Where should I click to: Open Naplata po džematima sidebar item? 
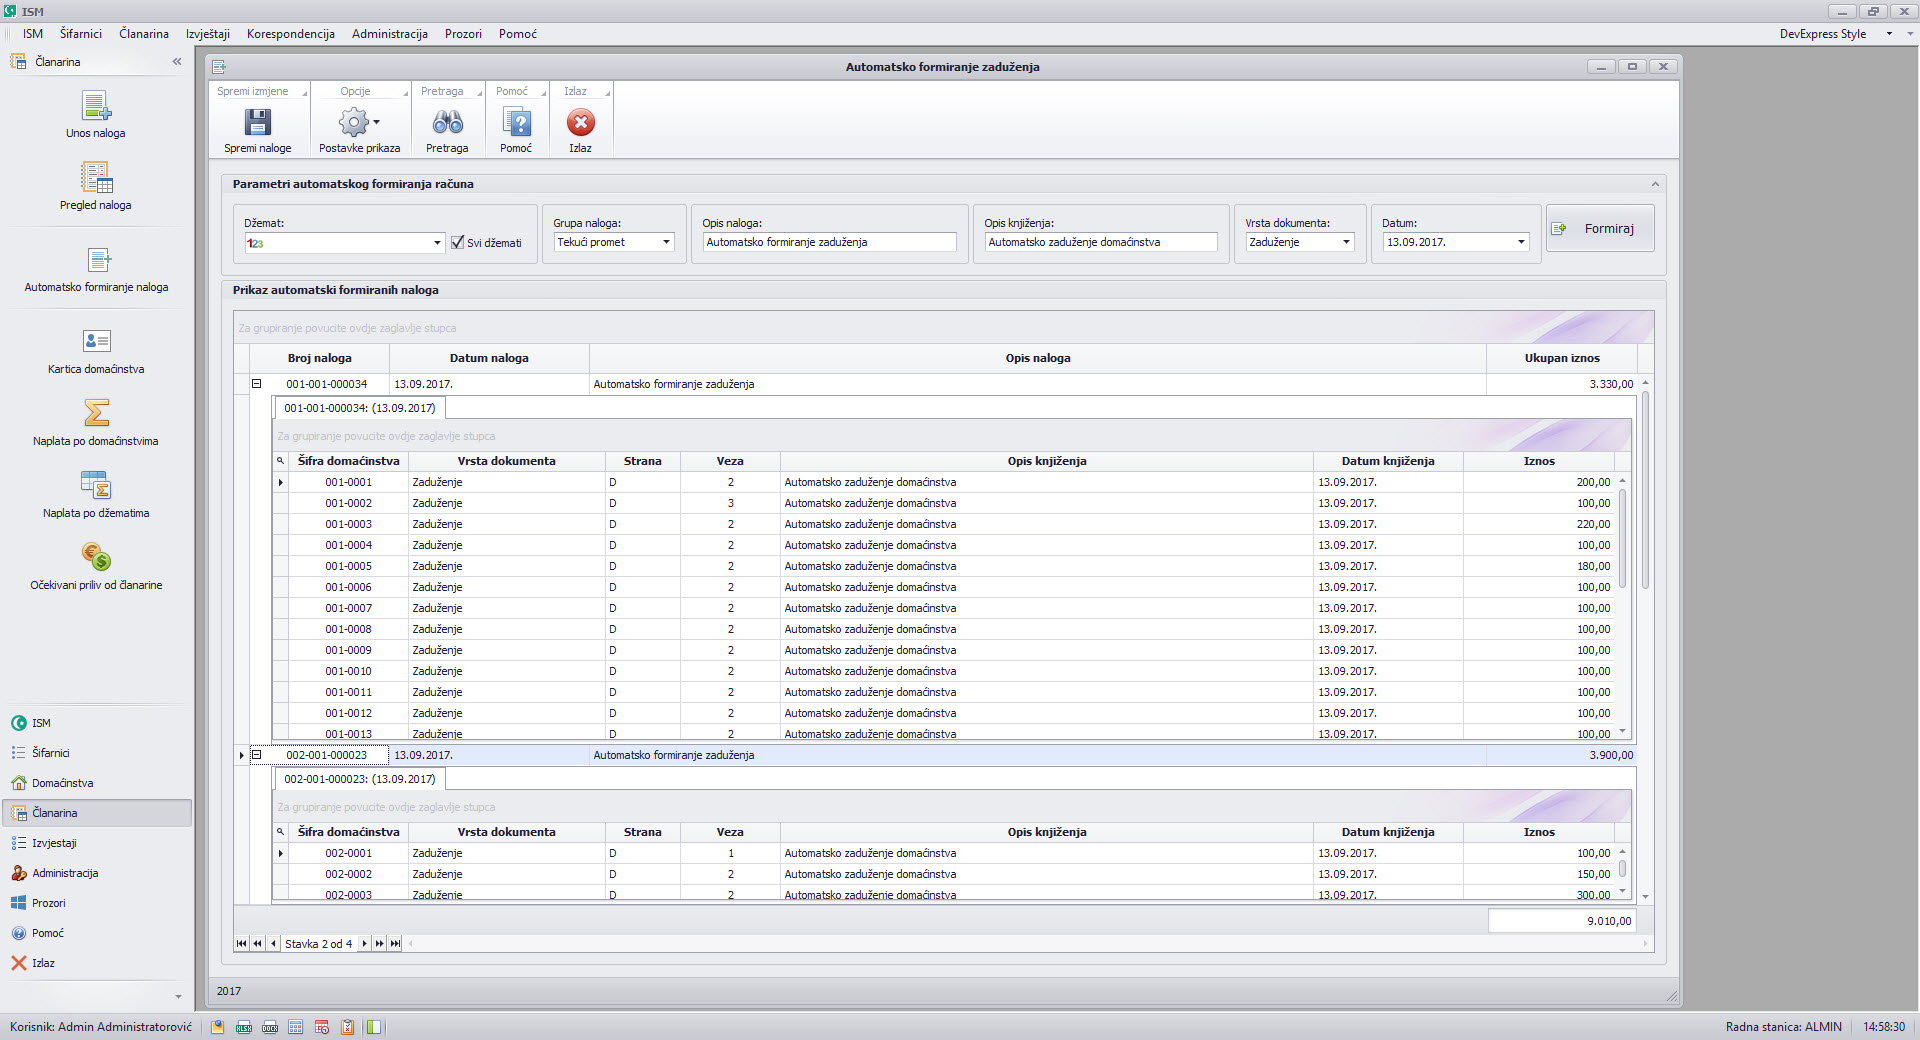point(96,495)
